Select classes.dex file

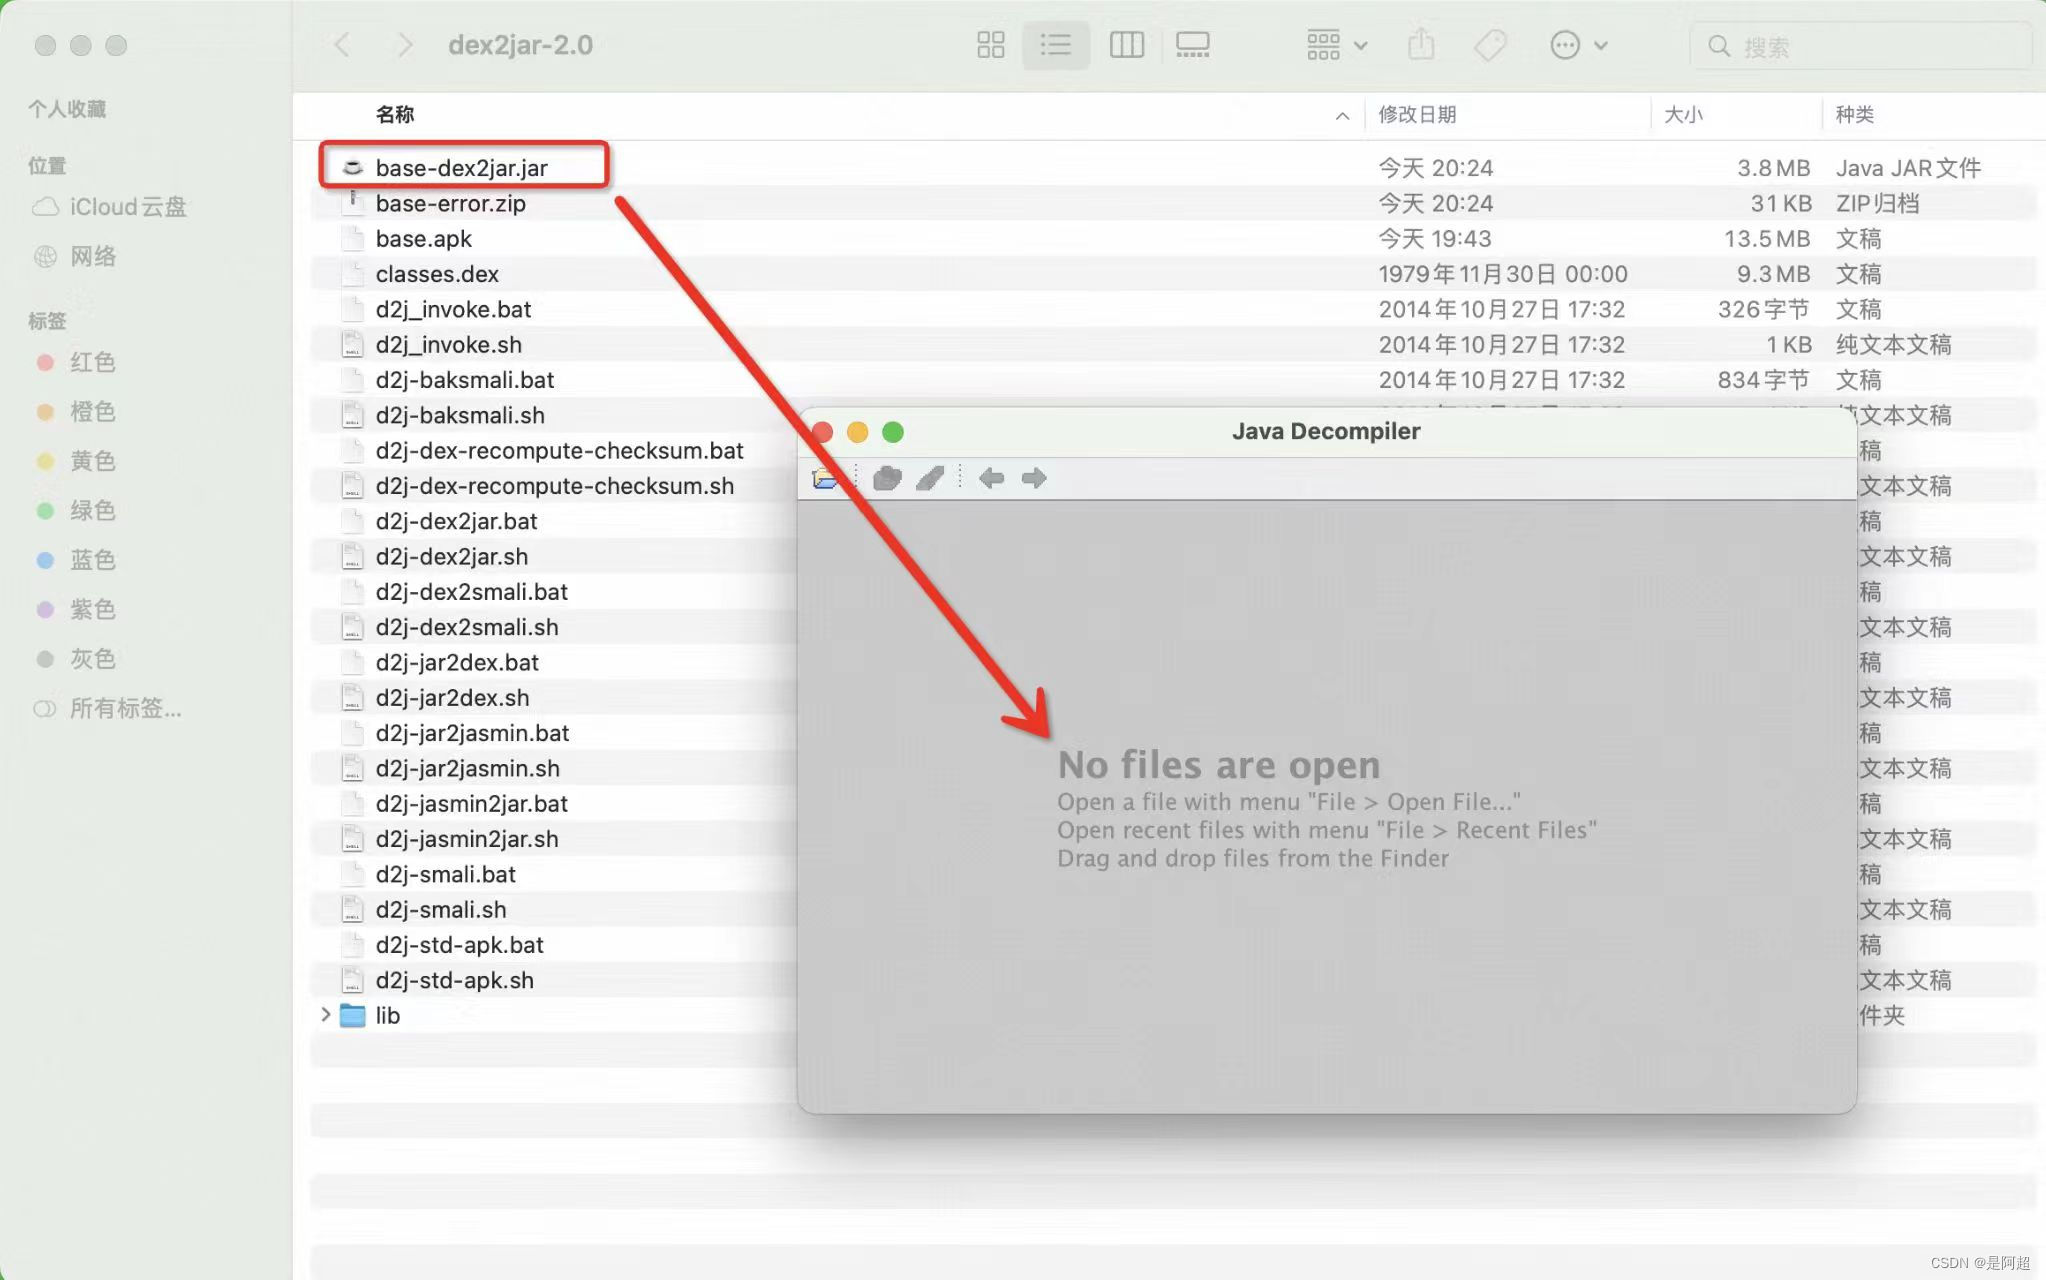pos(437,274)
